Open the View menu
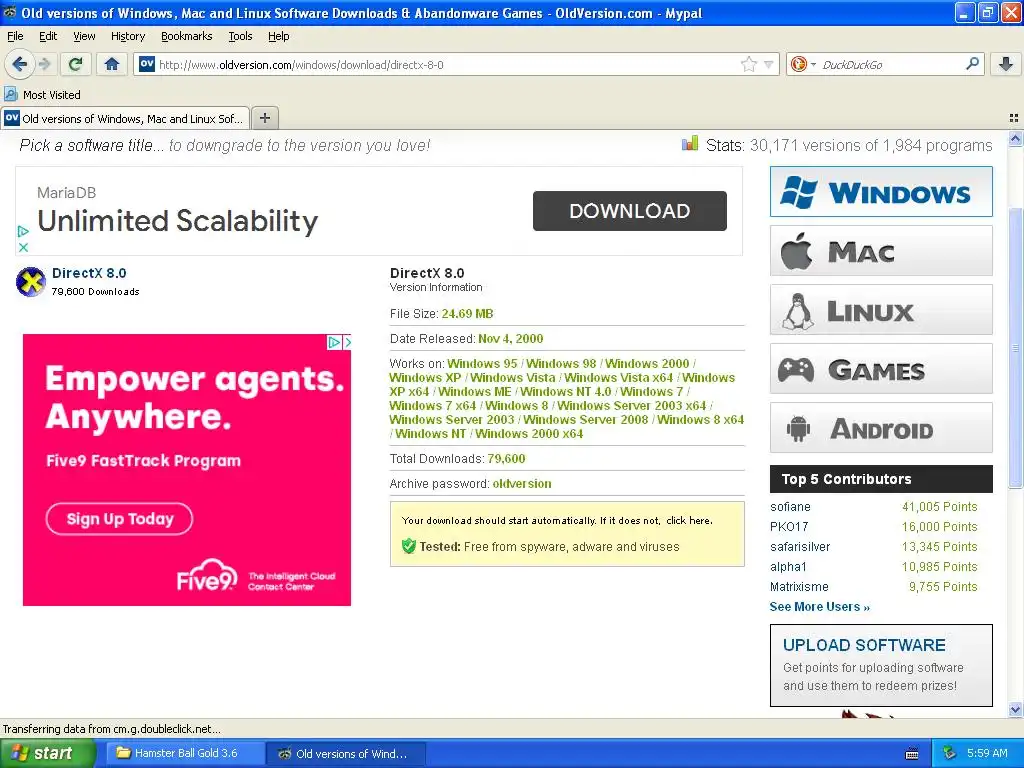The height and width of the screenshot is (768, 1024). (x=84, y=36)
